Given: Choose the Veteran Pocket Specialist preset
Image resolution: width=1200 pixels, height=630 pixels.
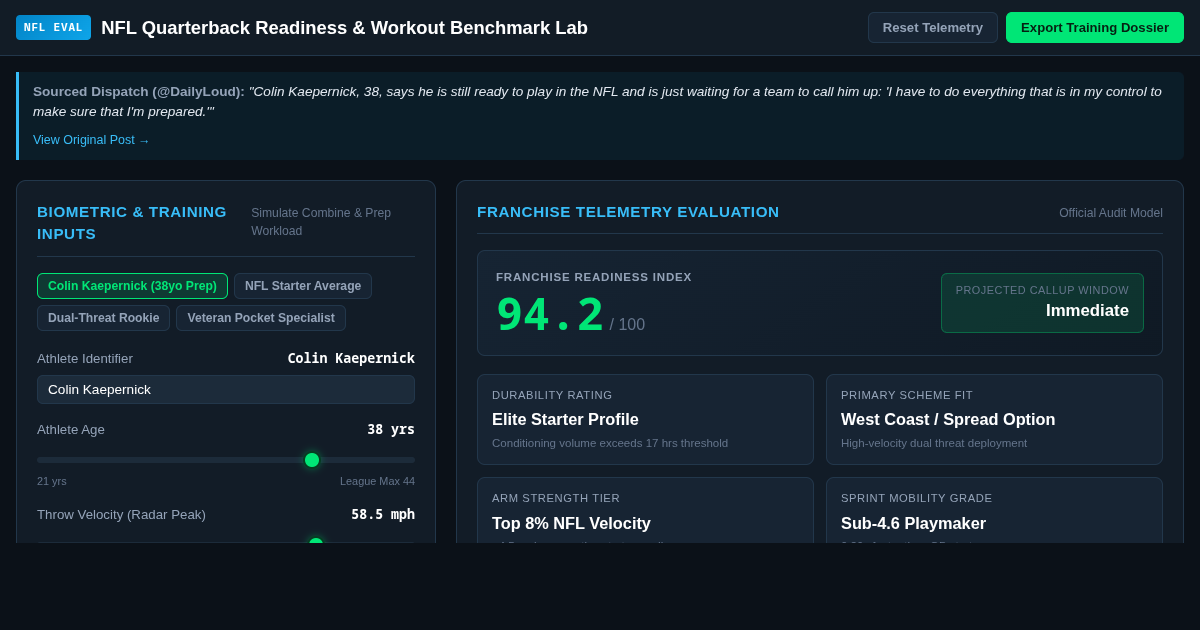Looking at the screenshot, I should [261, 318].
